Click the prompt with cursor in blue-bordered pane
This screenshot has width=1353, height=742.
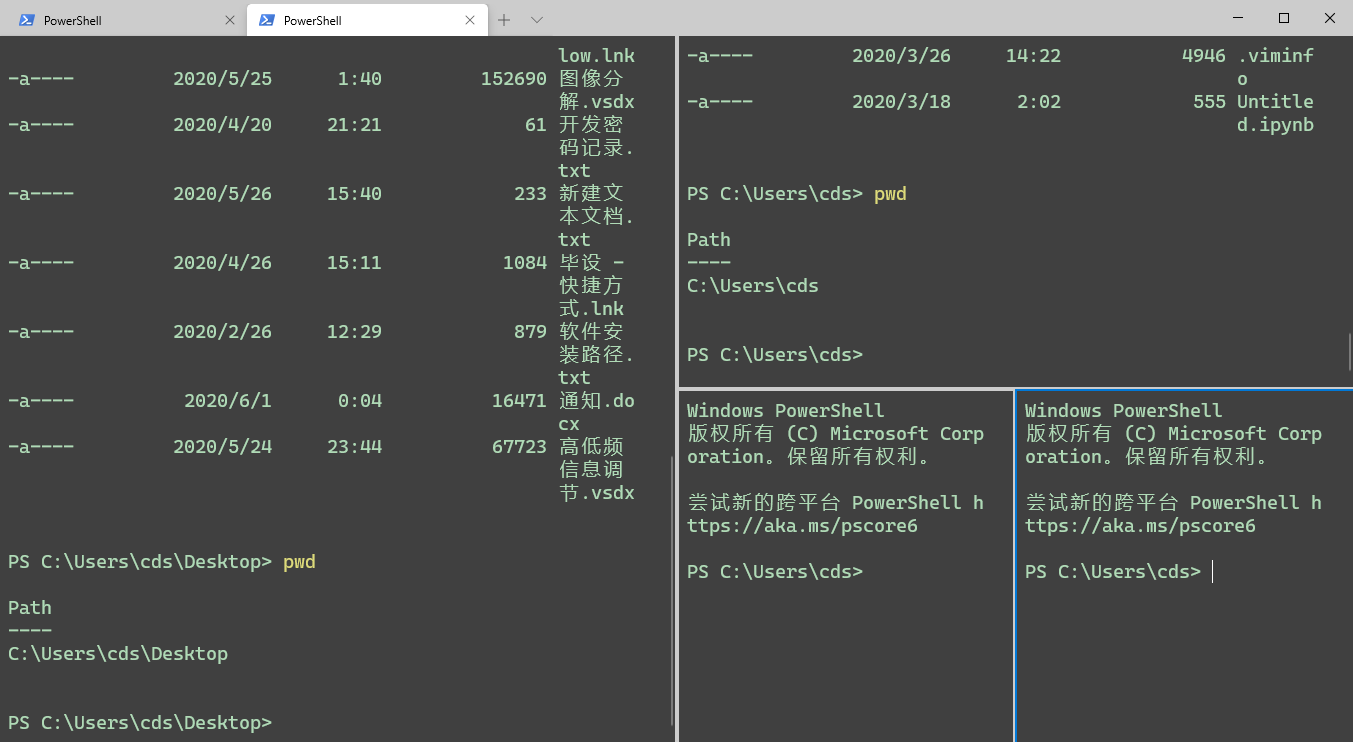1113,572
